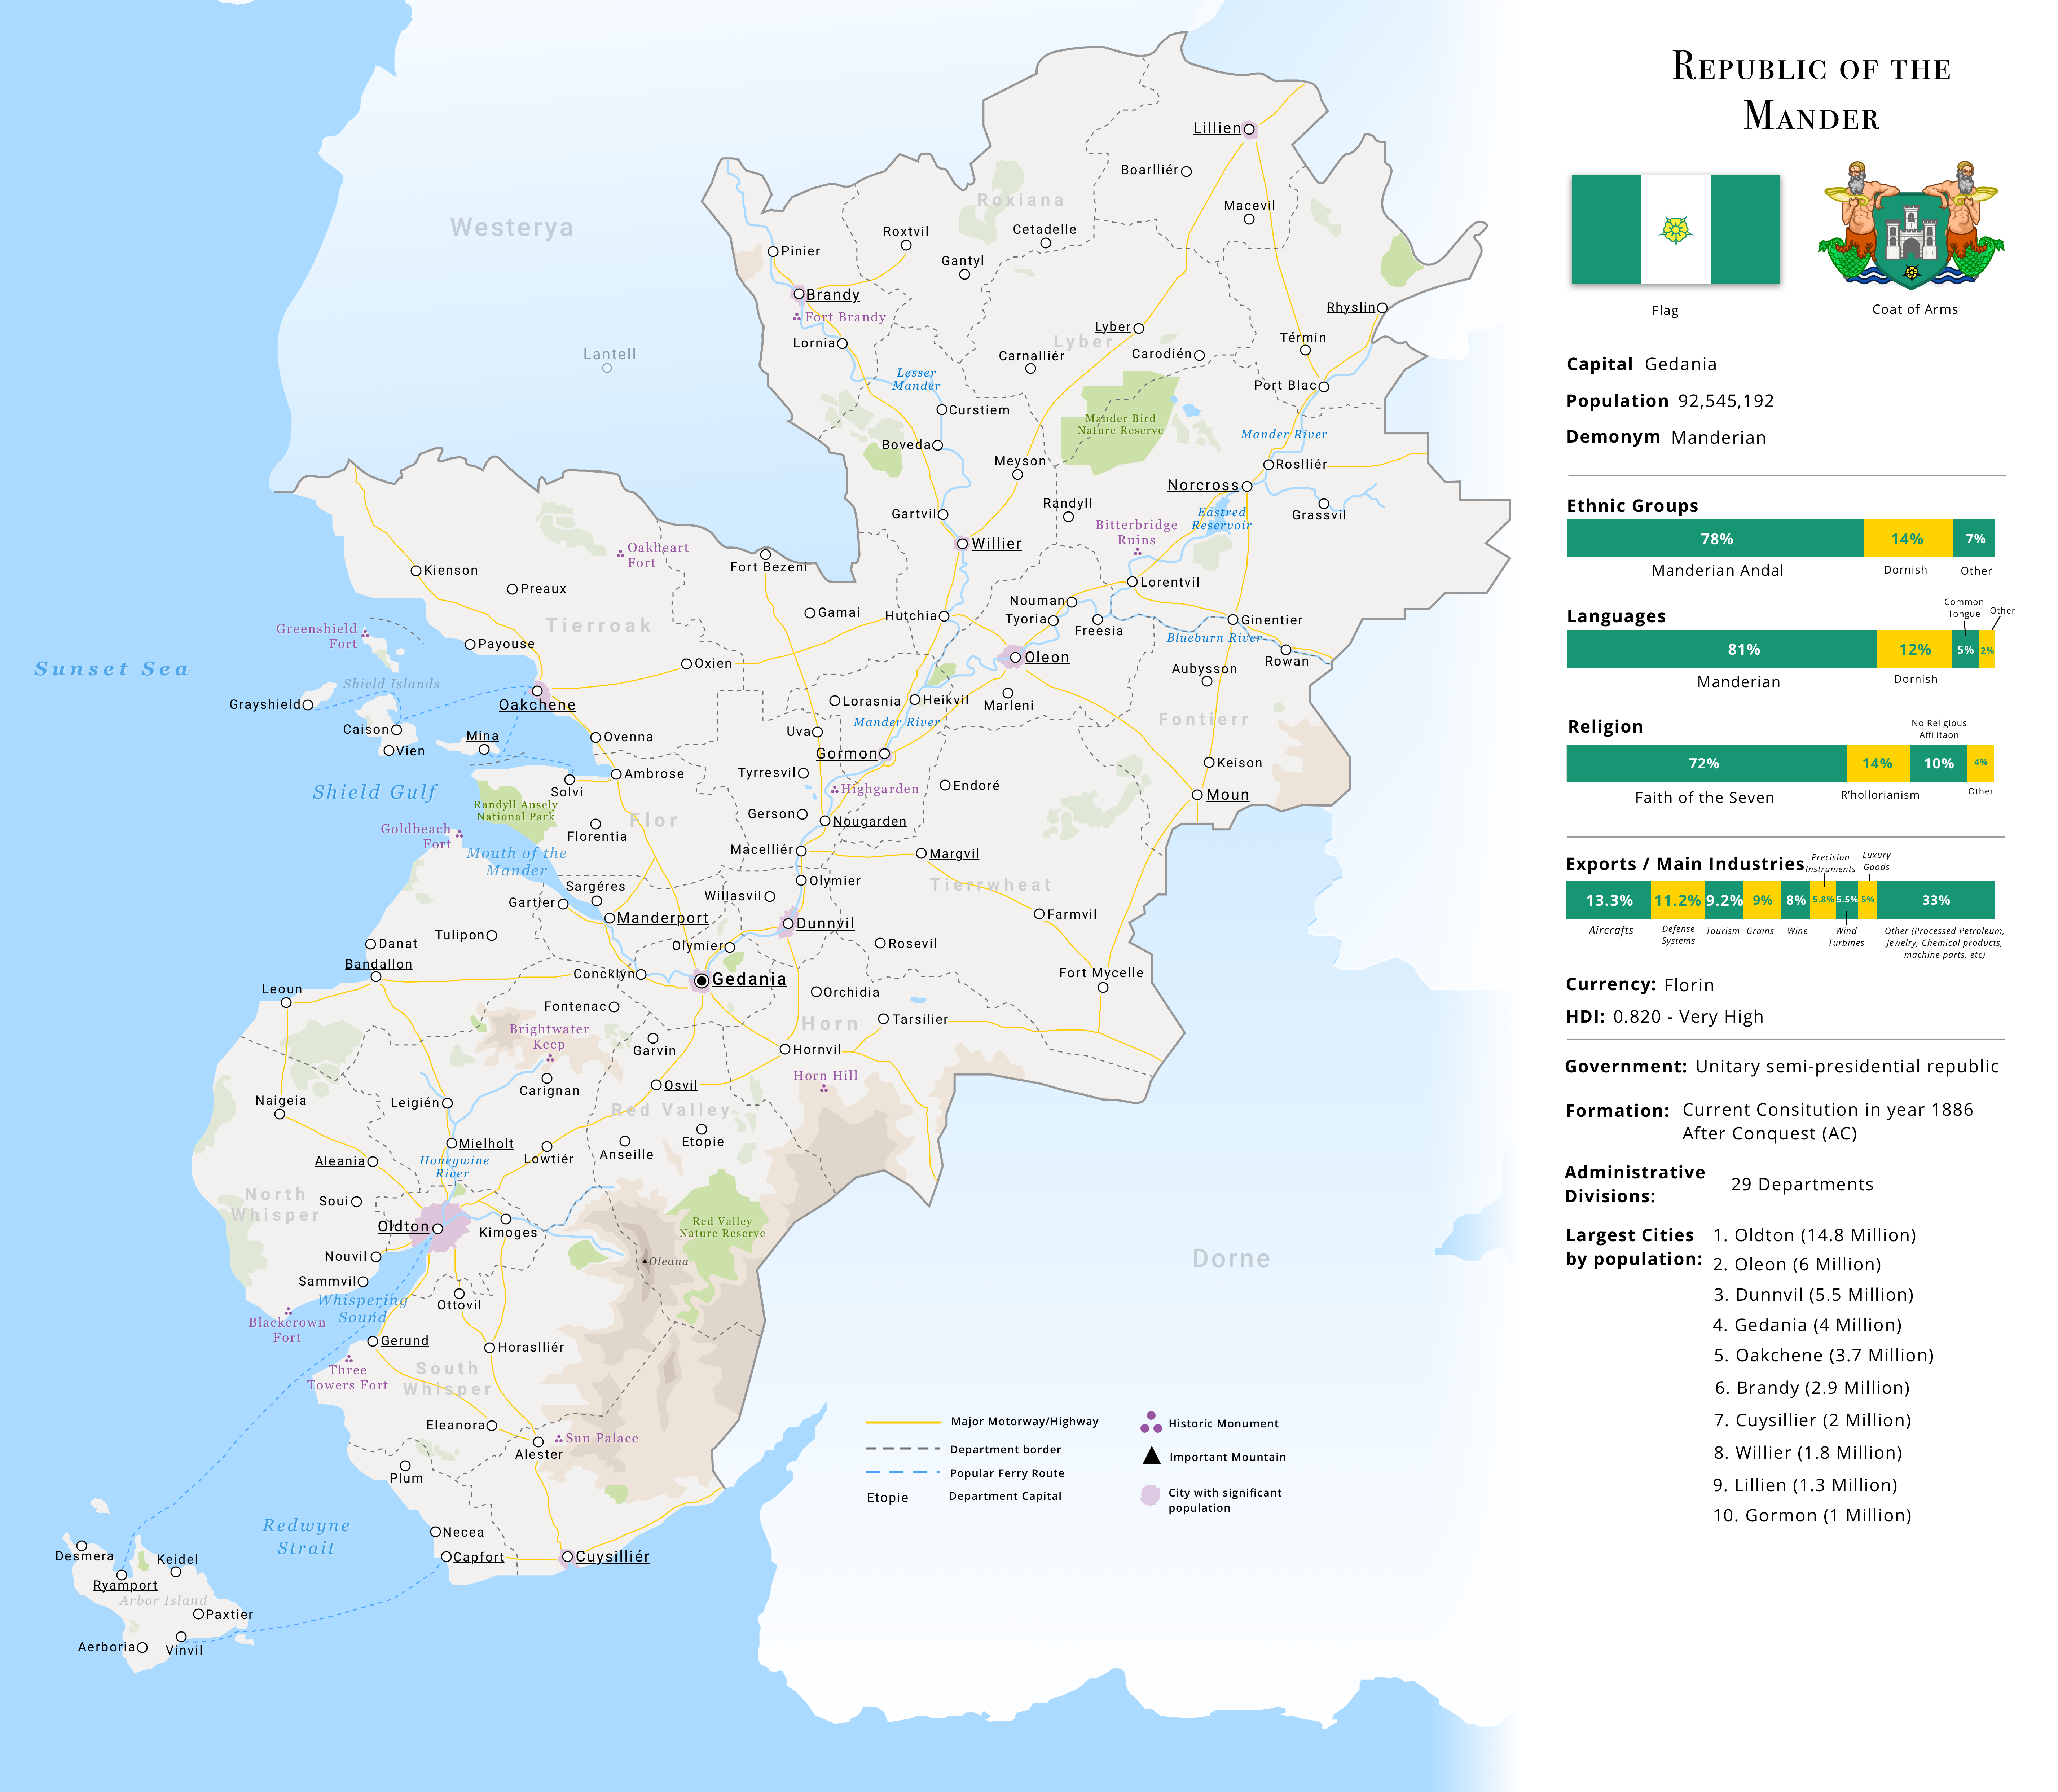
Task: Click the 14% Dornish ethnic group segment
Action: coord(1908,539)
